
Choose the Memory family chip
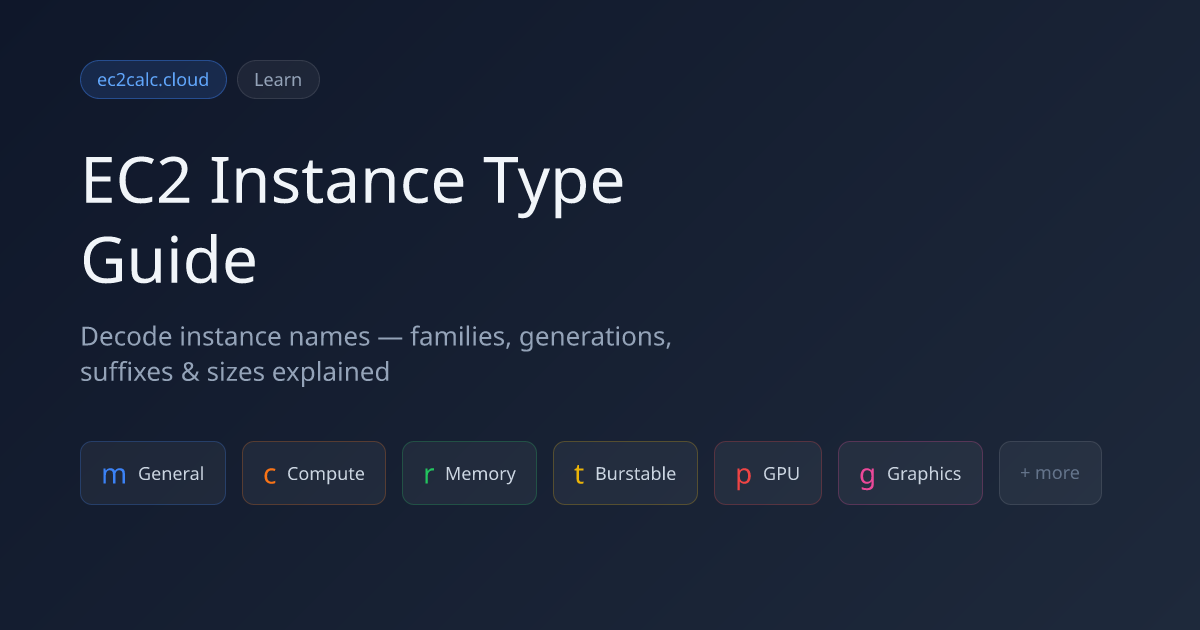click(x=469, y=473)
